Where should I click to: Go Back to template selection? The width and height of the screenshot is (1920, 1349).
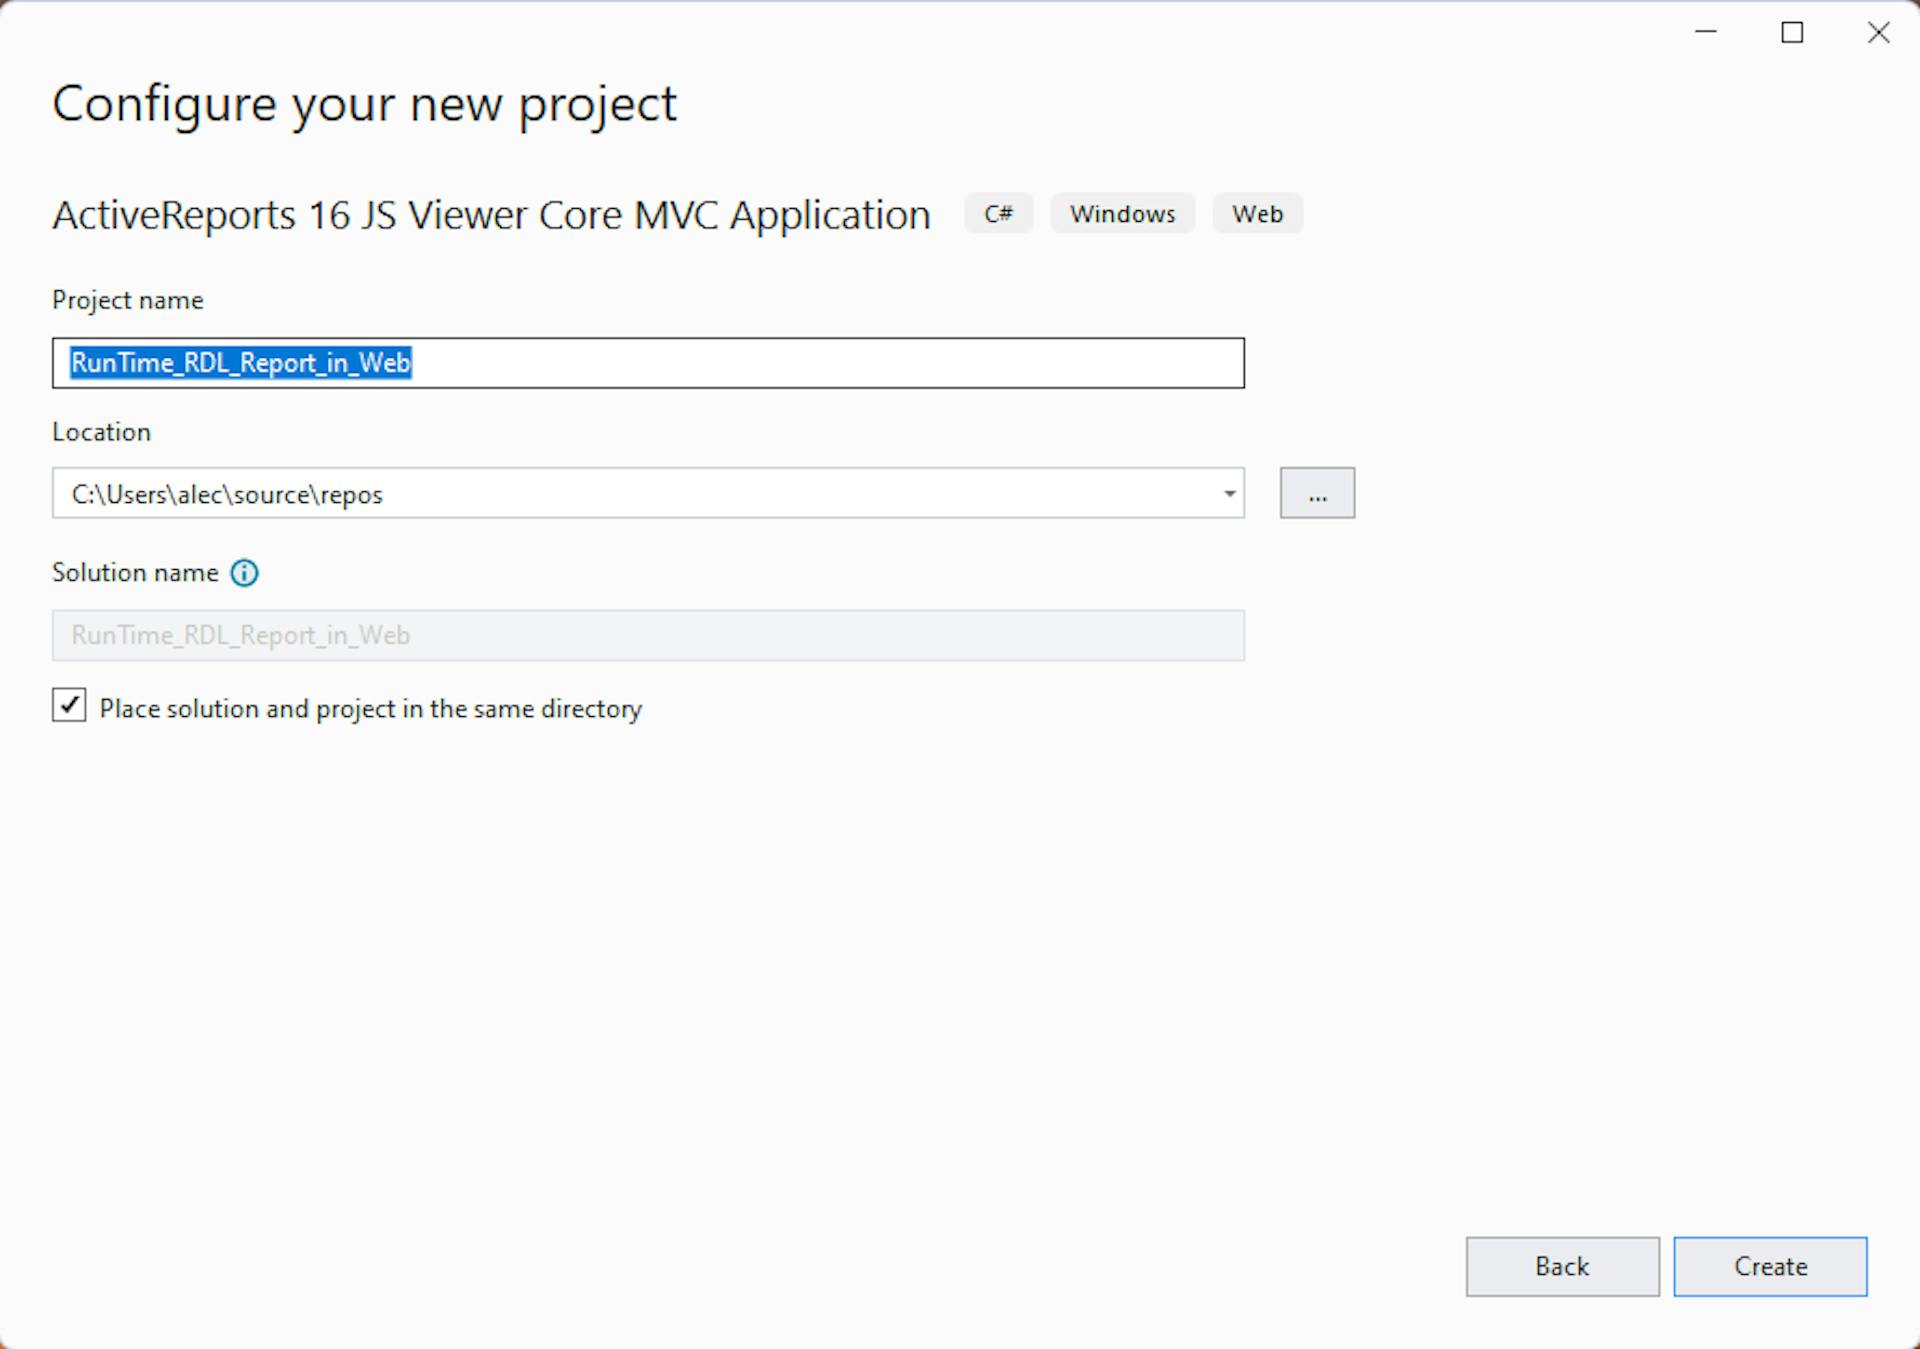1560,1266
